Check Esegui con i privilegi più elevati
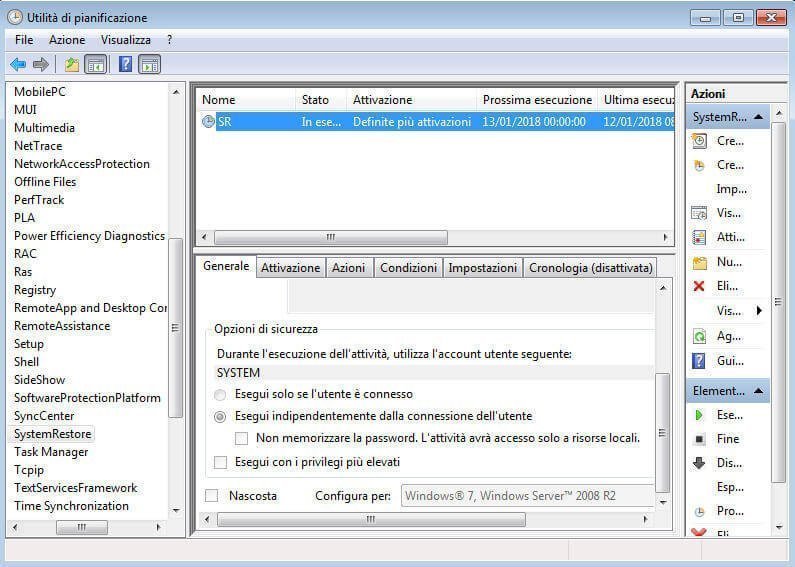Image resolution: width=795 pixels, height=567 pixels. (220, 462)
